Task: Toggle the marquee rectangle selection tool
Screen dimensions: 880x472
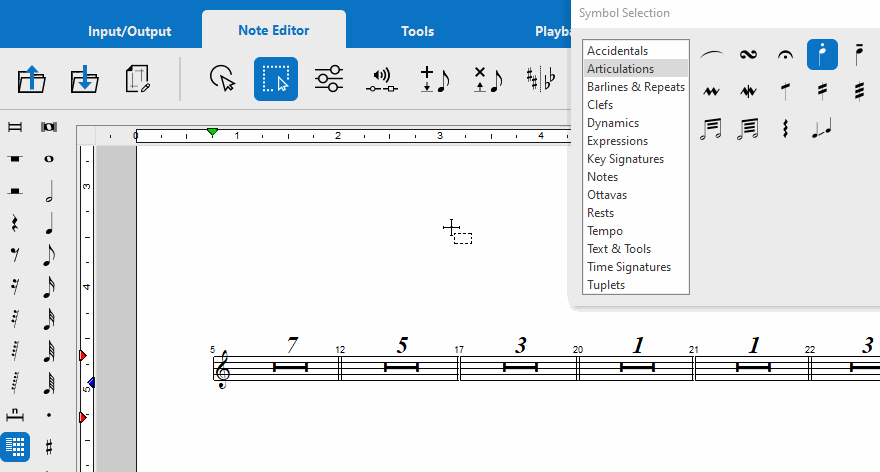Action: click(x=275, y=80)
